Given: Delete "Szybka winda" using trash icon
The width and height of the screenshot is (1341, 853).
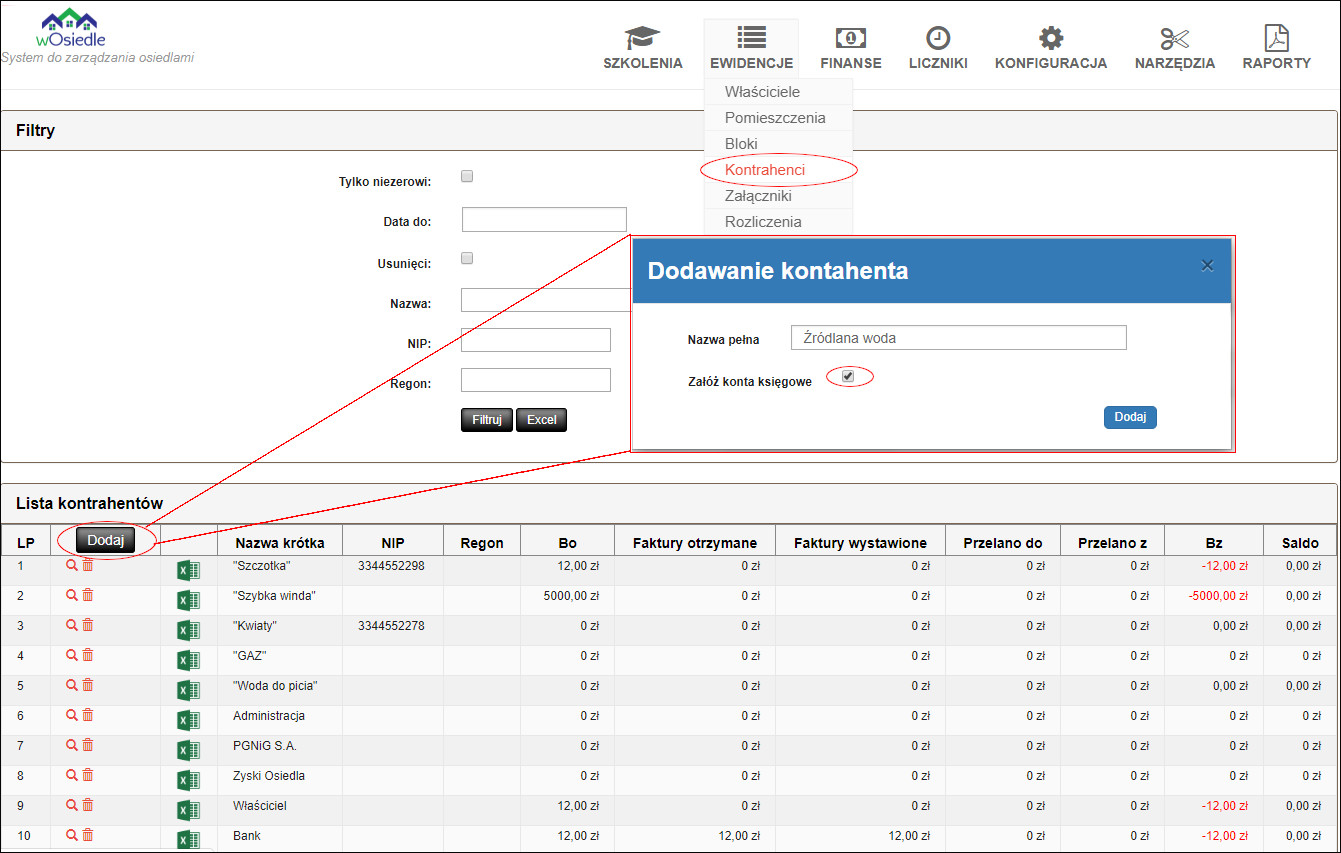Looking at the screenshot, I should (x=87, y=596).
